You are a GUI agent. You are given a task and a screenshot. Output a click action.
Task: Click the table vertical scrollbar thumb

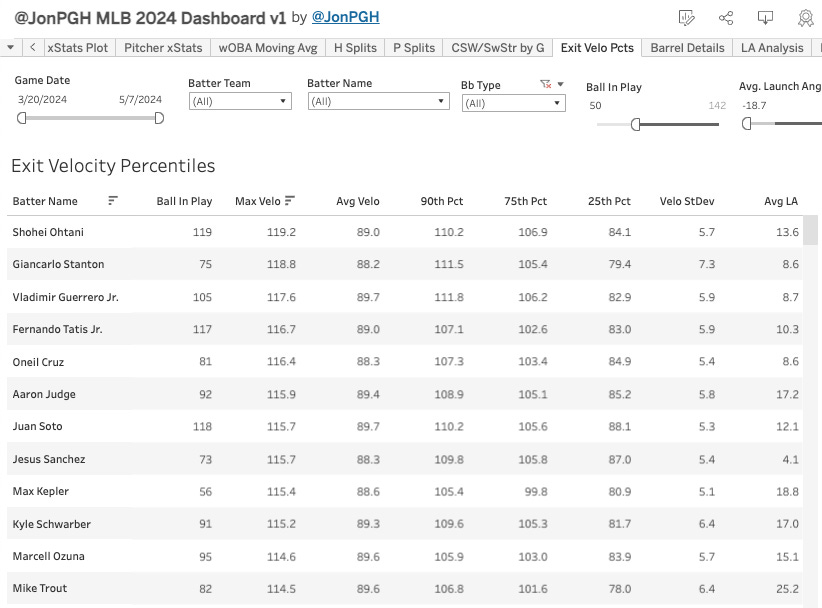(x=810, y=230)
